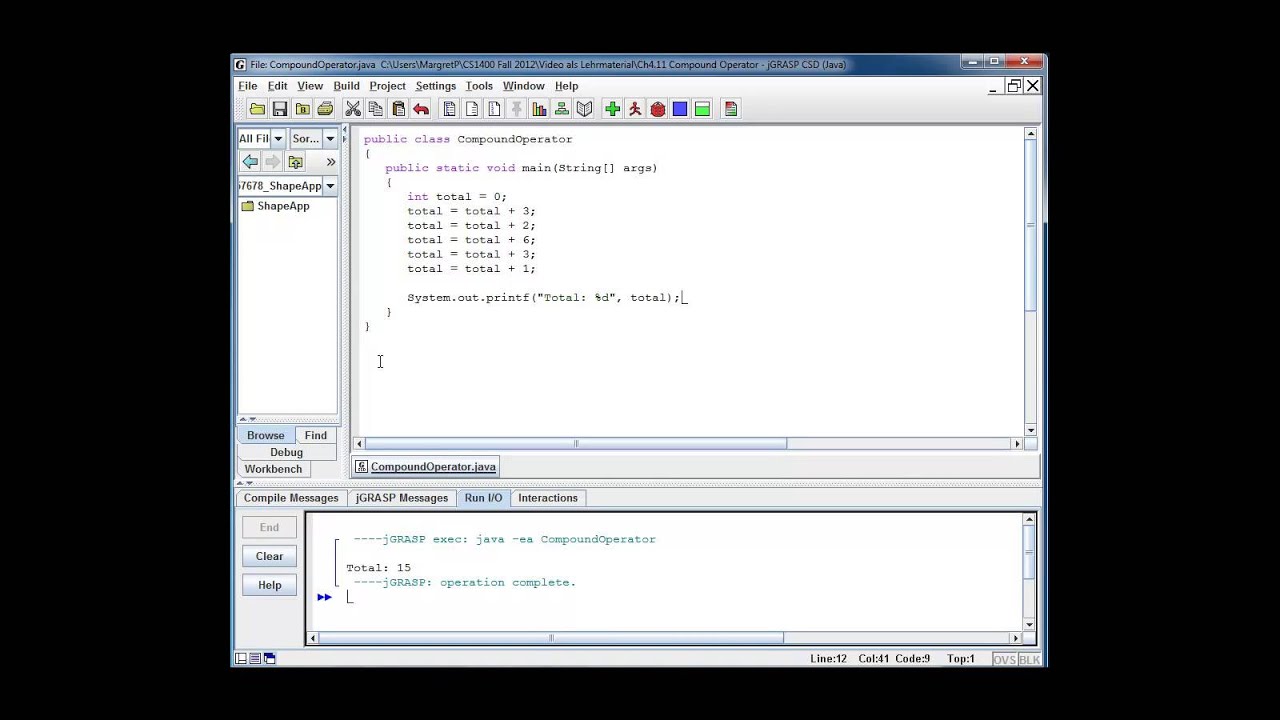Open the Build menu

(346, 86)
